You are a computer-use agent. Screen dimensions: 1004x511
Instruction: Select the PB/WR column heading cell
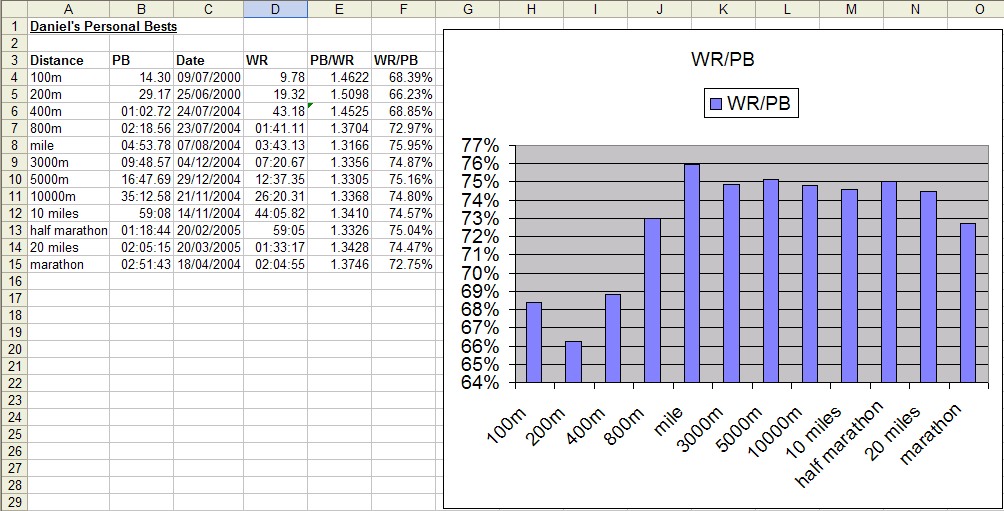pos(339,60)
